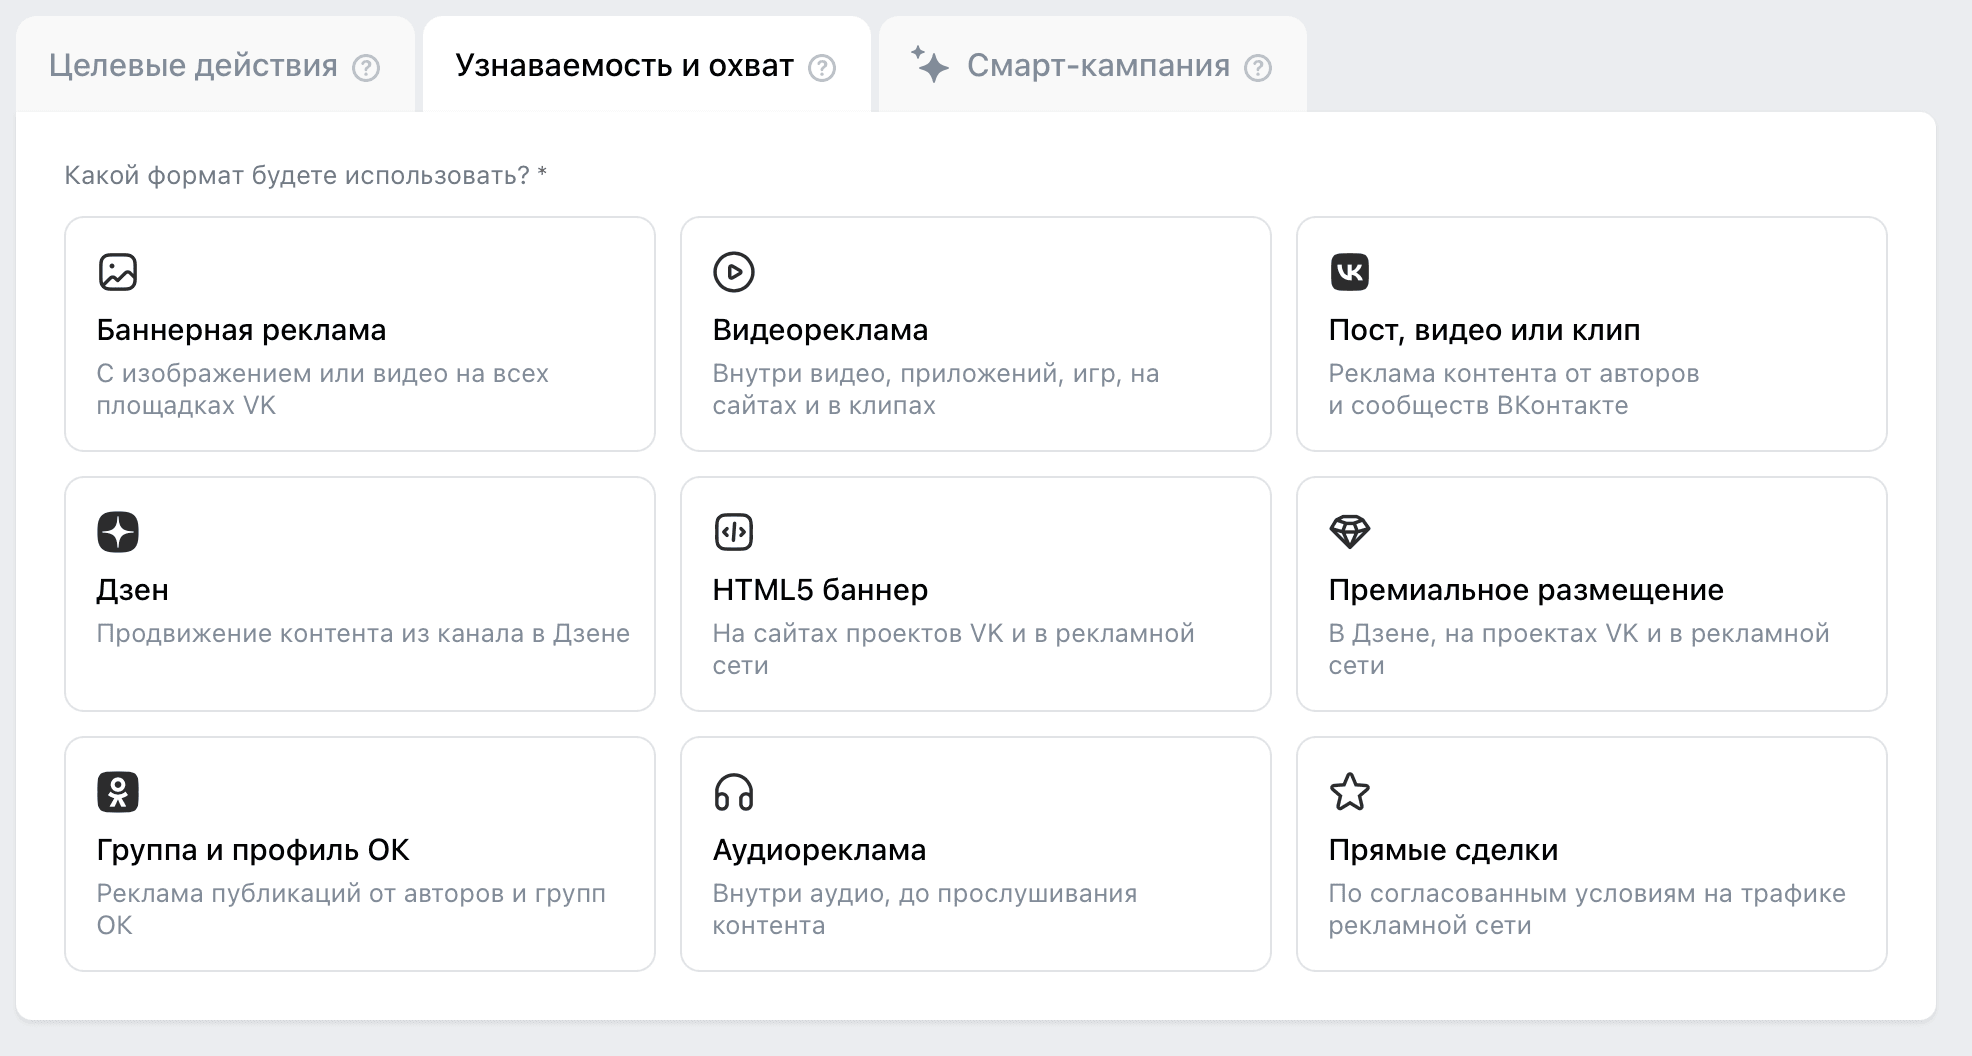
Task: Click the 'Какой формат будете использовать?' label
Action: click(305, 176)
